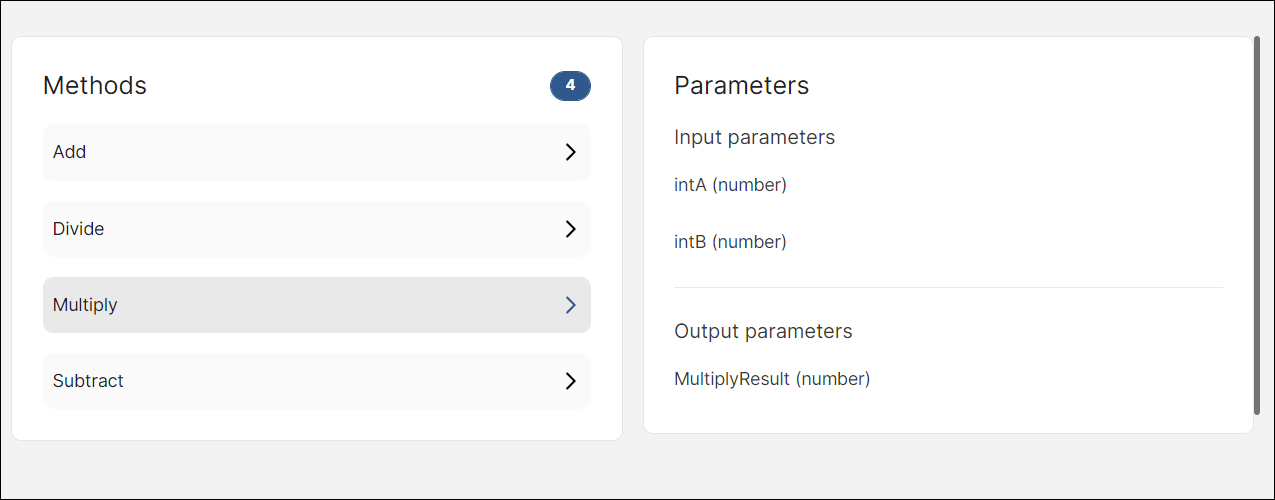1275x500 pixels.
Task: Click the Output parameters section label
Action: point(763,331)
